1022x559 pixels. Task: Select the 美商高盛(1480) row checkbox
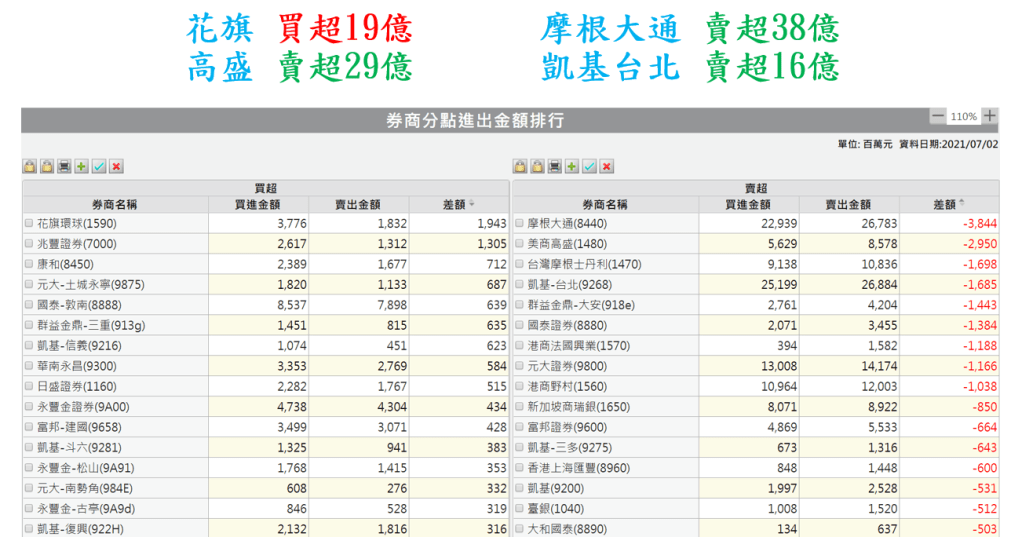(x=519, y=244)
